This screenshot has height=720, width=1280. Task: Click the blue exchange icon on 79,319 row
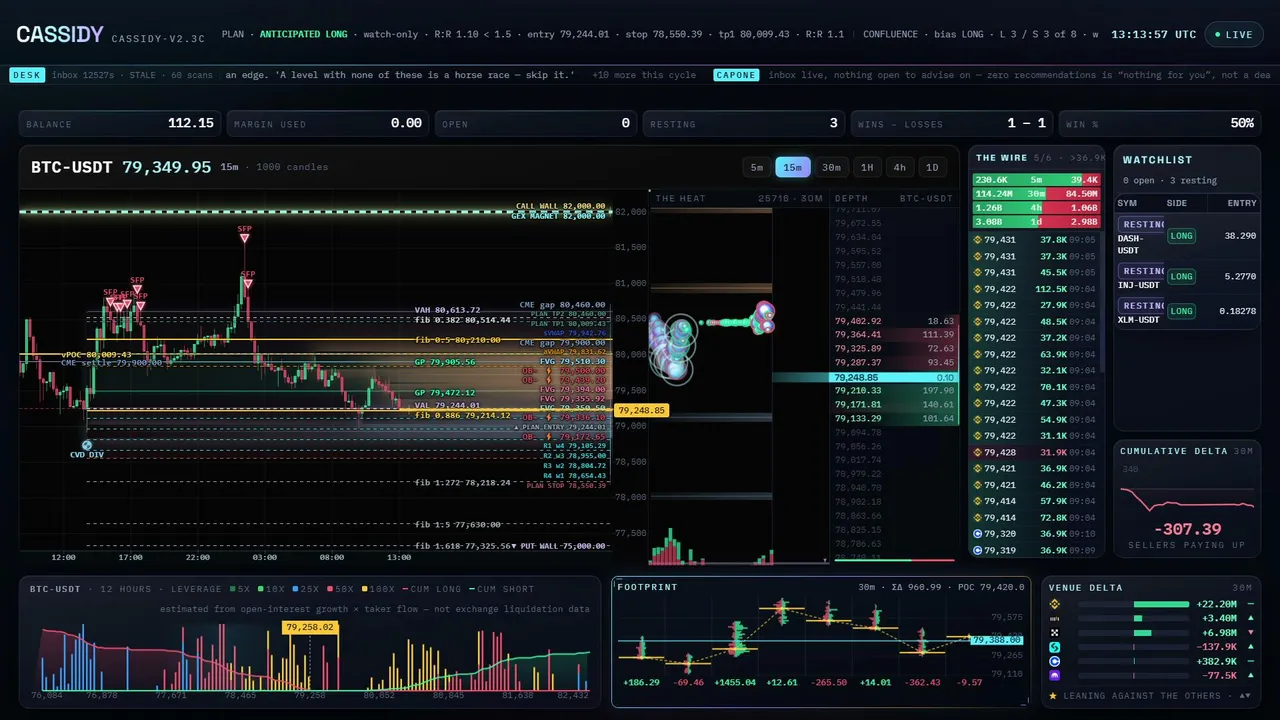click(978, 550)
